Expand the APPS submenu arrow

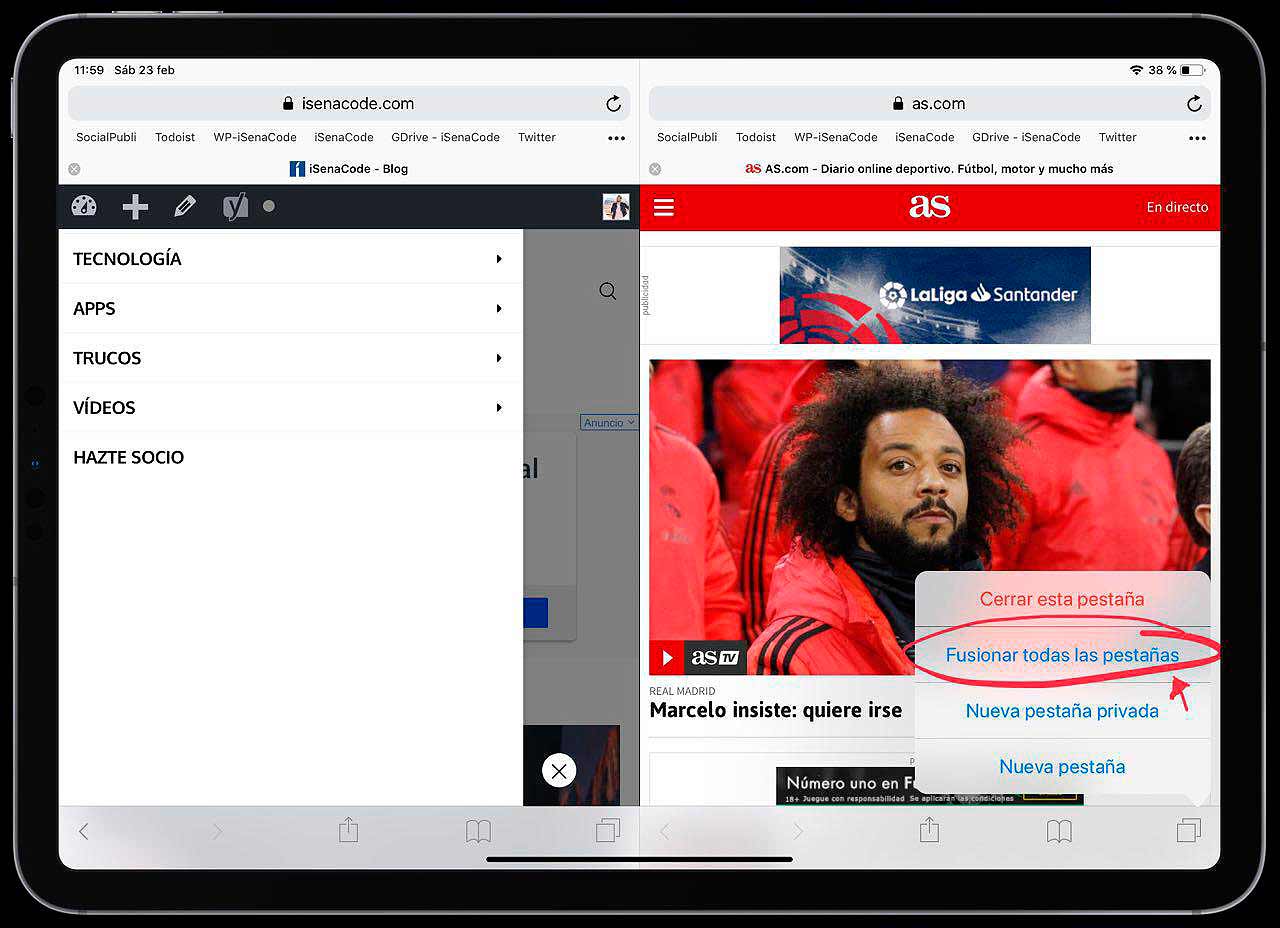click(499, 309)
